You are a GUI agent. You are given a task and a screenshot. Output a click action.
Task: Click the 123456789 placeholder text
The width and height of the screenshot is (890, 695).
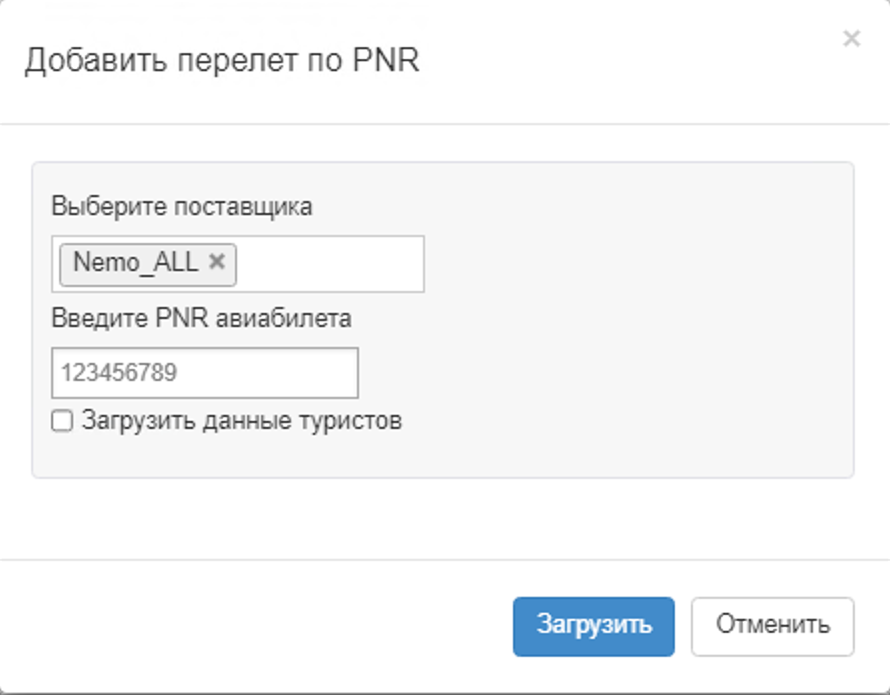click(x=119, y=373)
